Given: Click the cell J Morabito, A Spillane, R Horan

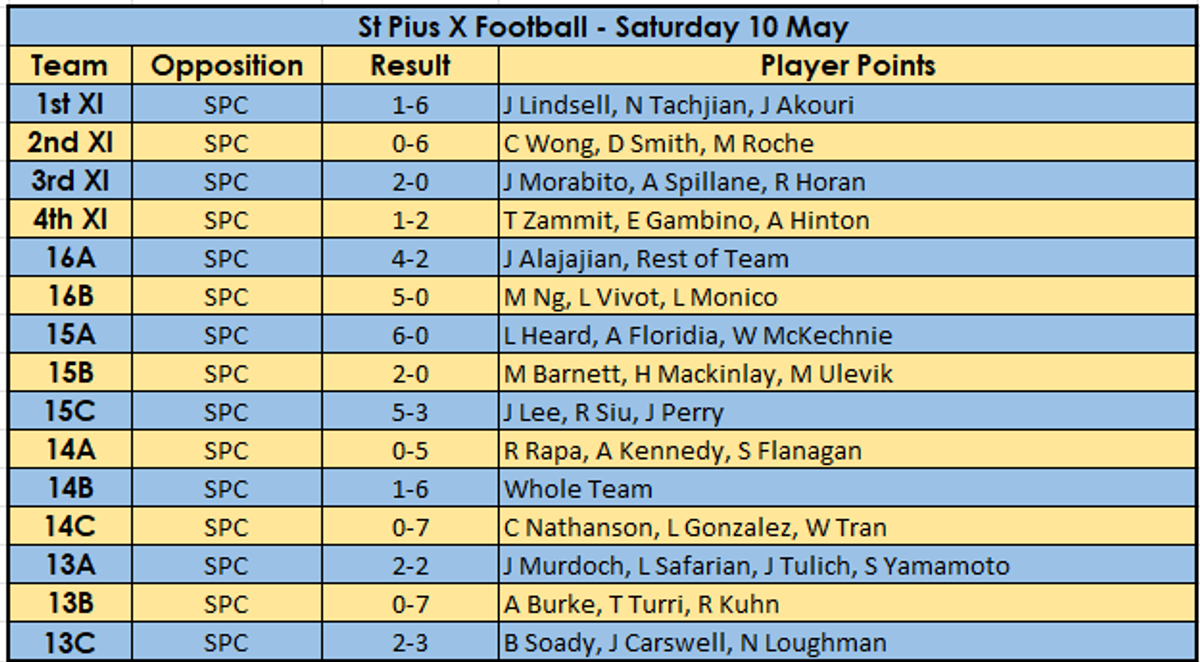Looking at the screenshot, I should [x=848, y=182].
